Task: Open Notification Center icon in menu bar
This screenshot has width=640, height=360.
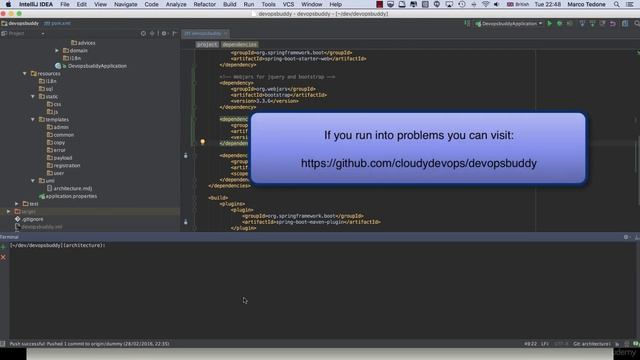Action: [x=630, y=4]
